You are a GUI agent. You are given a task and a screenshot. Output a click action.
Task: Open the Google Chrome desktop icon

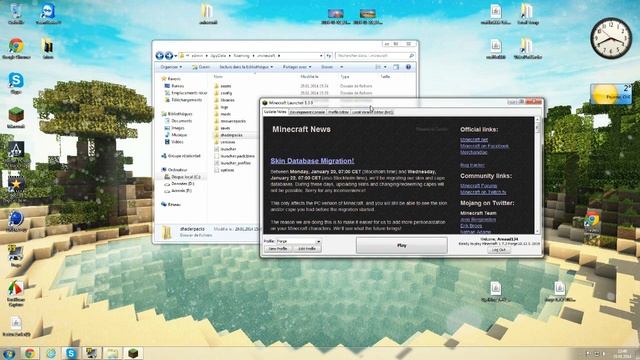(16, 49)
